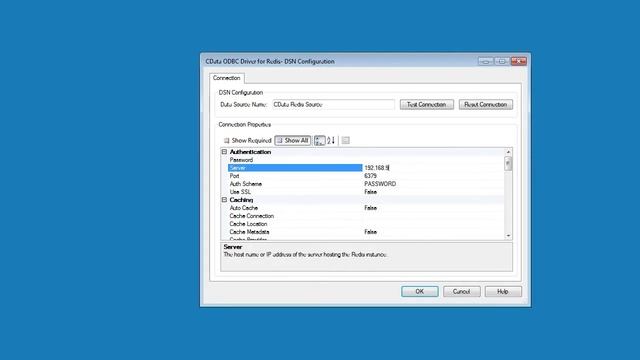The height and width of the screenshot is (360, 640).
Task: Click the property pages toolbar icon
Action: click(x=346, y=140)
